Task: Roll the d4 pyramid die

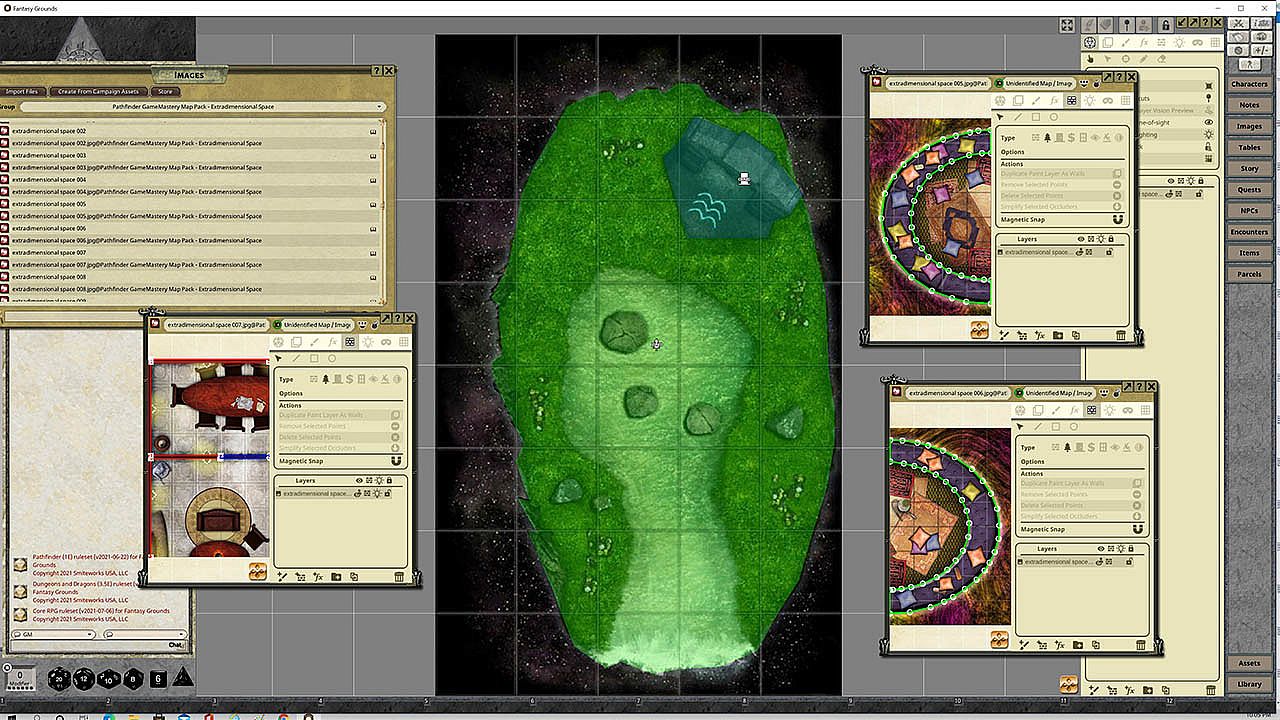Action: [x=182, y=679]
